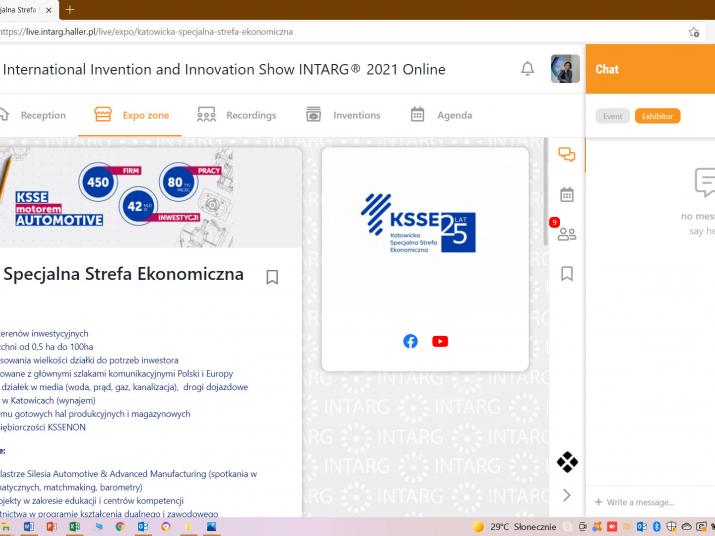Open the exhibitor's YouTube channel
The width and height of the screenshot is (715, 536).
[x=440, y=341]
